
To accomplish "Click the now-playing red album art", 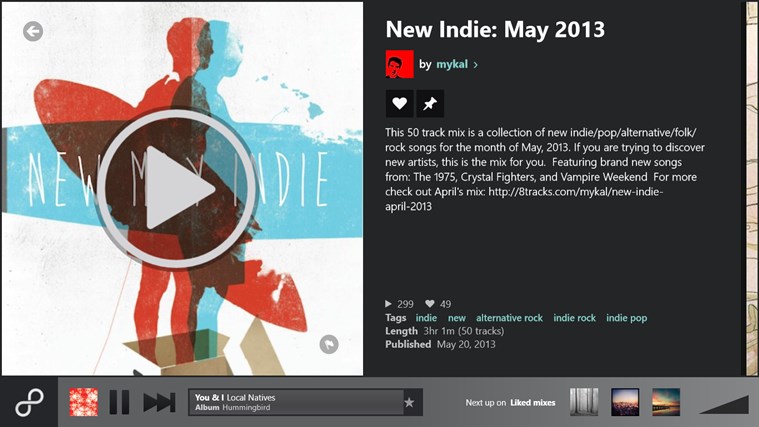I will coord(83,402).
